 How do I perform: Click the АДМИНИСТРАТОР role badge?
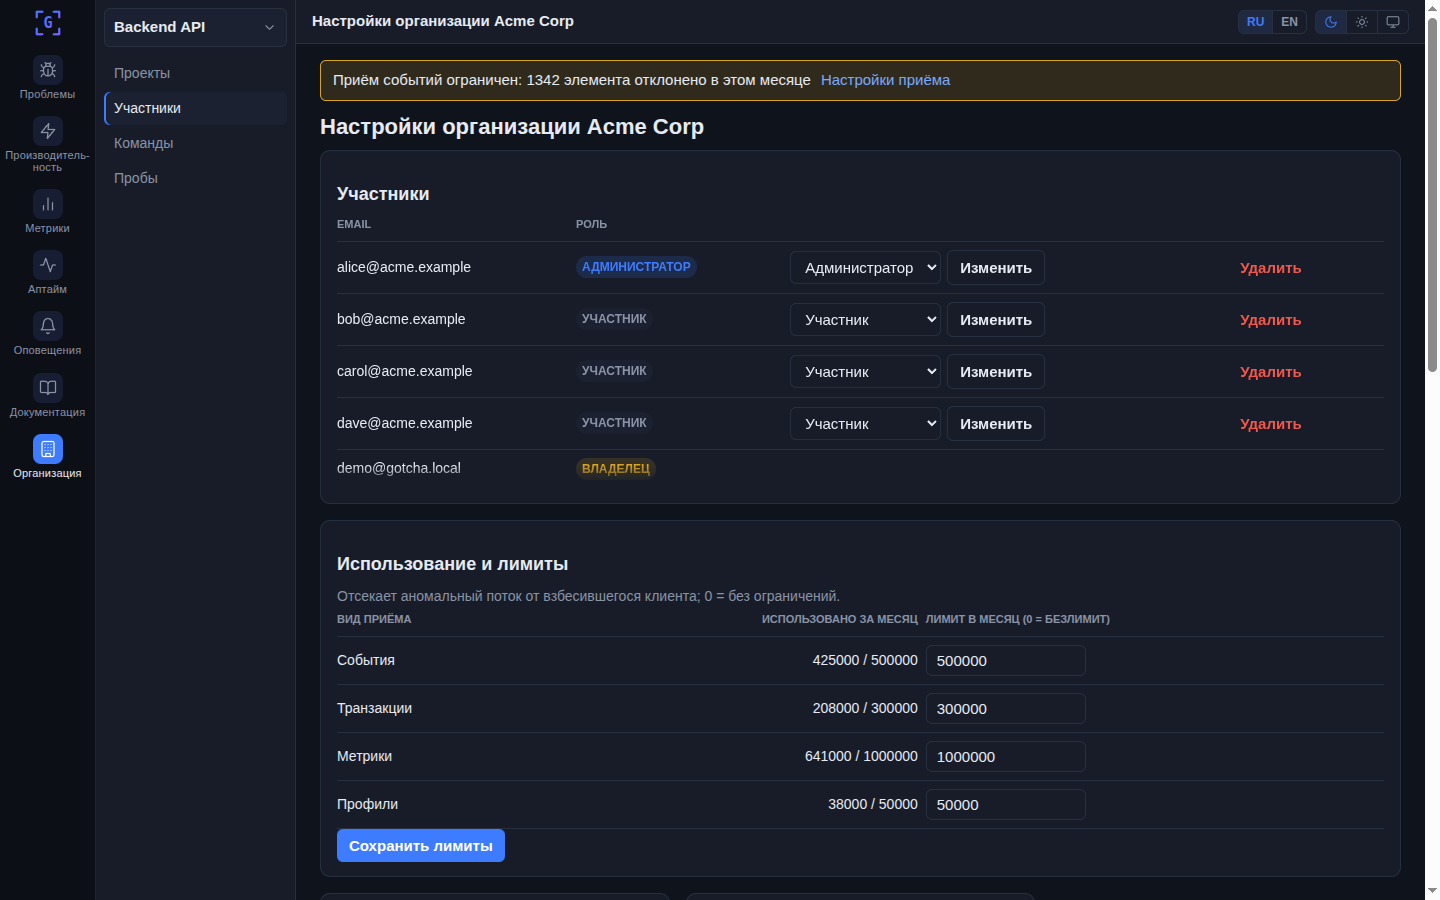(x=636, y=267)
